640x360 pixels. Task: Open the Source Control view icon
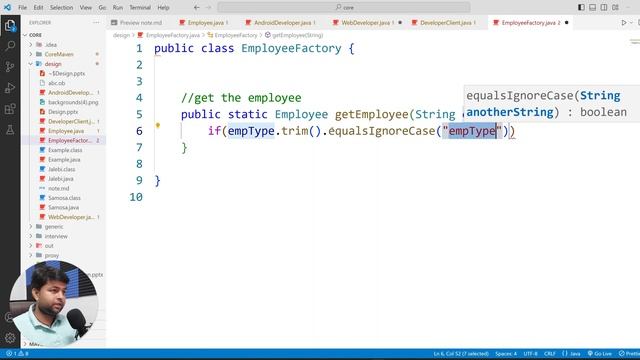[x=10, y=67]
